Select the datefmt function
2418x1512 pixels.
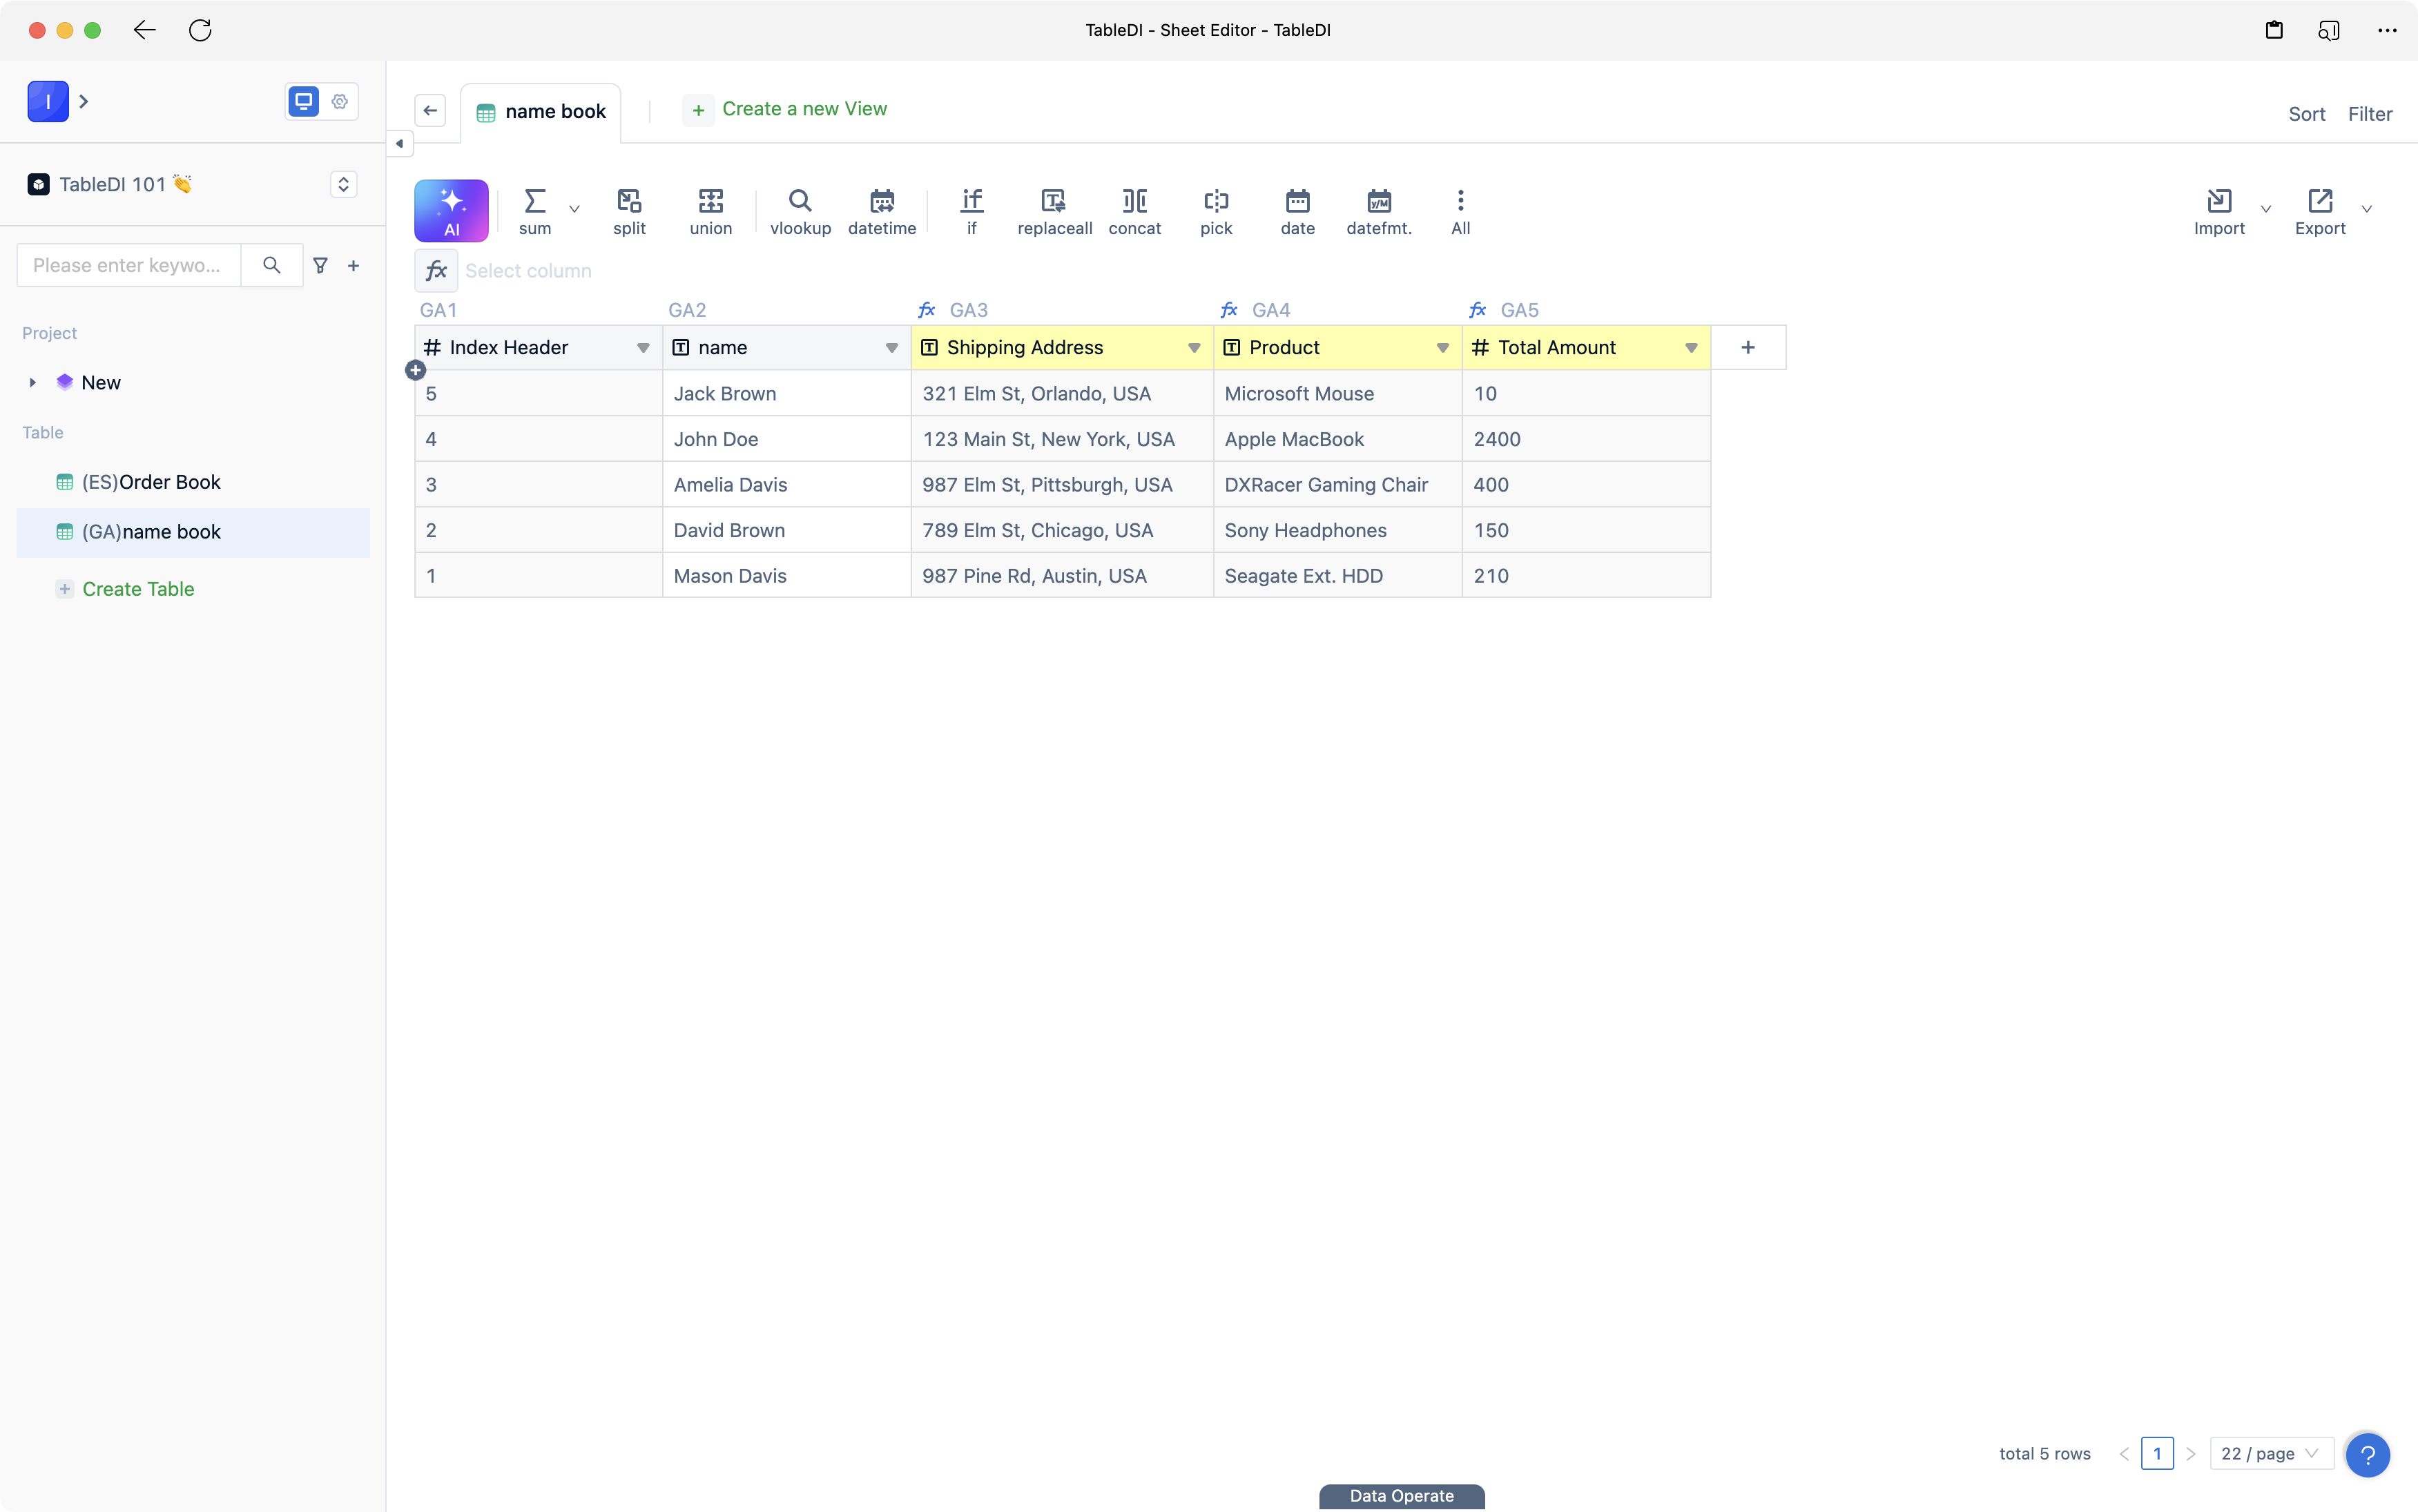tap(1379, 212)
